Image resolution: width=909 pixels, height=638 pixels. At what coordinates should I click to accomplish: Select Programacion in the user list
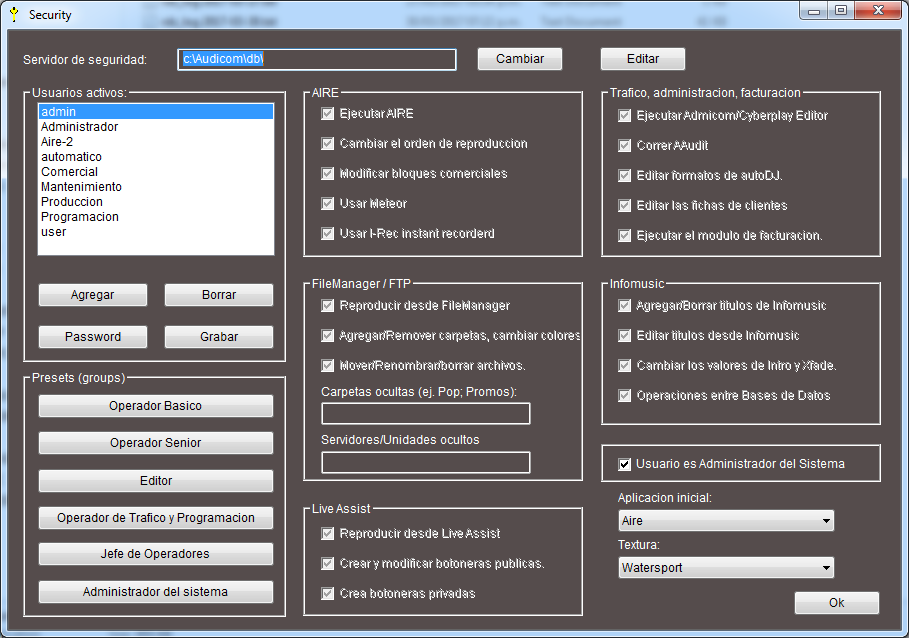(x=155, y=217)
